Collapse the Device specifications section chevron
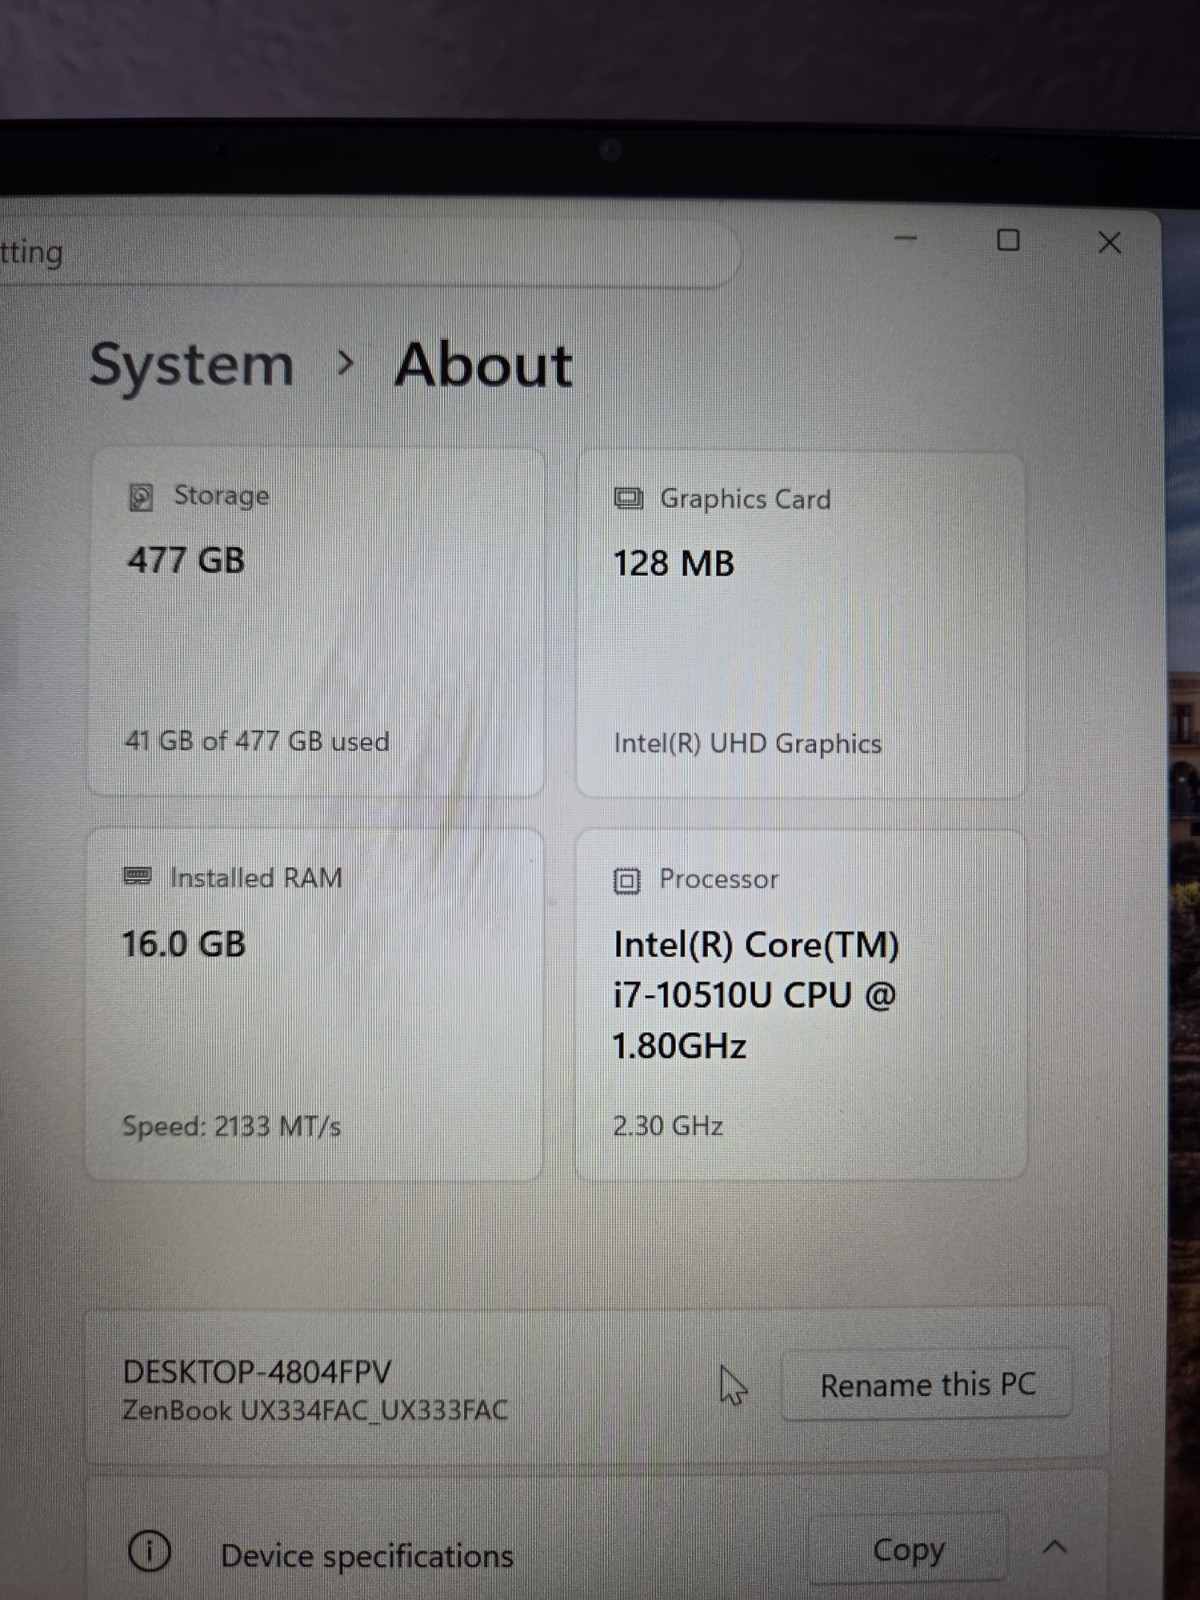The image size is (1200, 1600). pyautogui.click(x=1055, y=1548)
